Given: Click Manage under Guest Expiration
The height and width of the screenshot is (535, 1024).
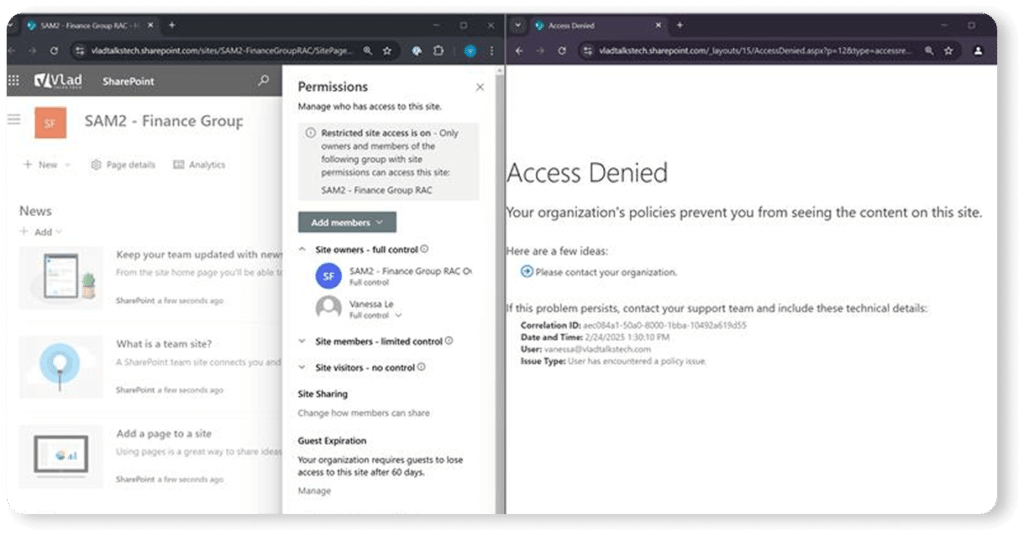Looking at the screenshot, I should tap(314, 491).
